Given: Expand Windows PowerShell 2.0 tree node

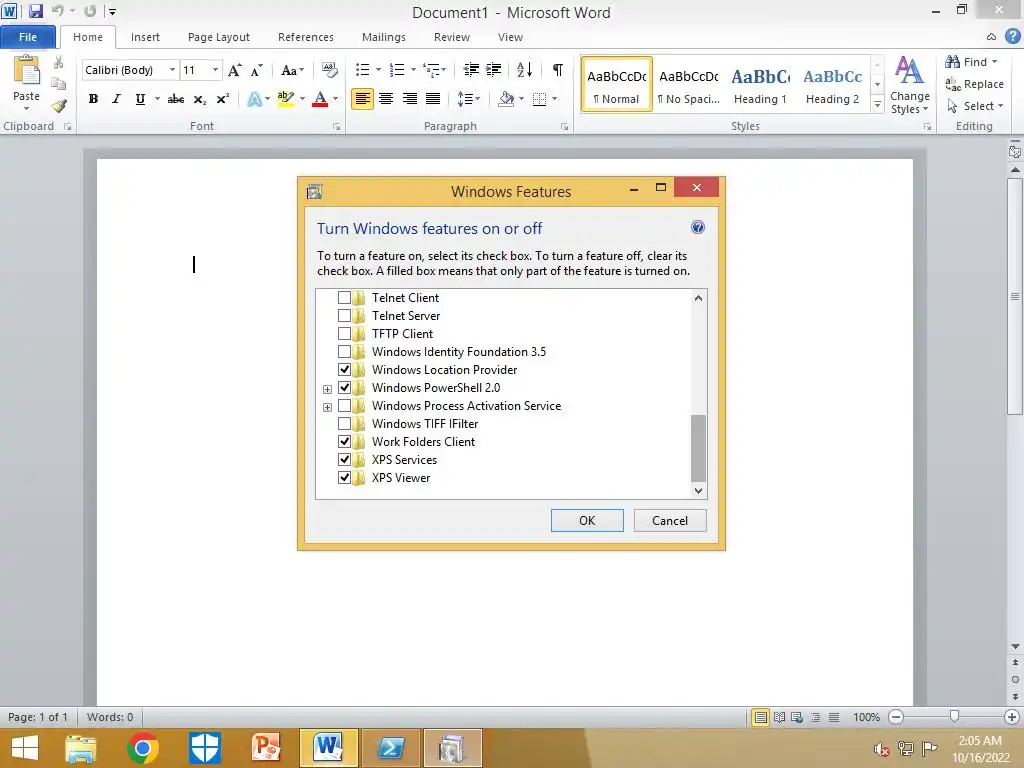Looking at the screenshot, I should pos(327,389).
